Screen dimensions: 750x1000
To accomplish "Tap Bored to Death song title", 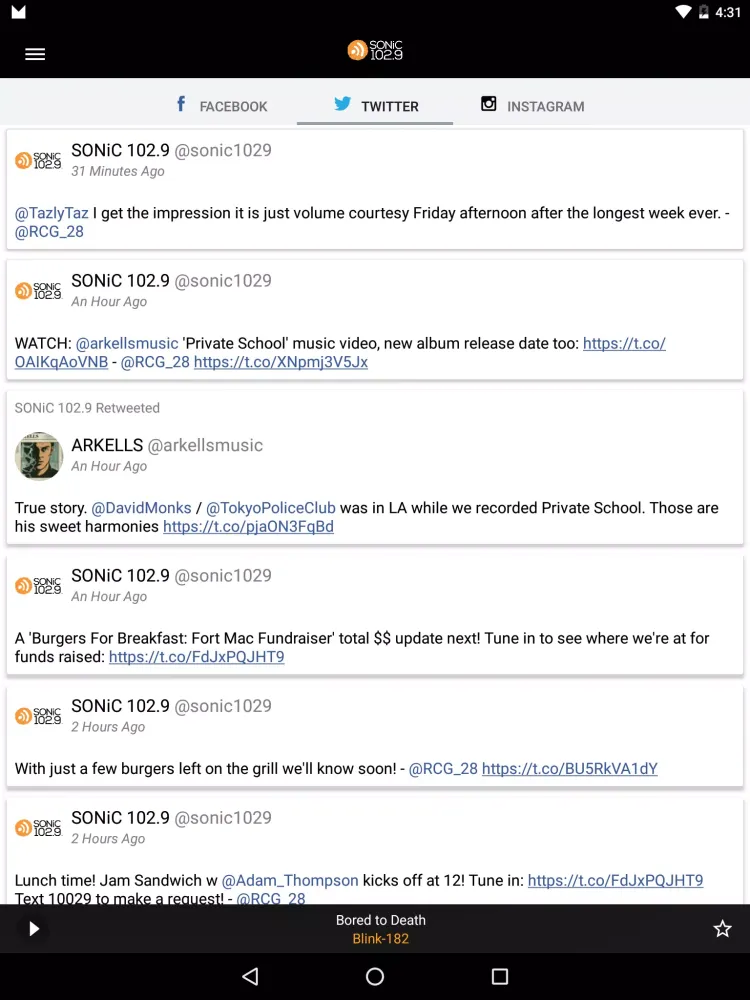I will point(381,920).
